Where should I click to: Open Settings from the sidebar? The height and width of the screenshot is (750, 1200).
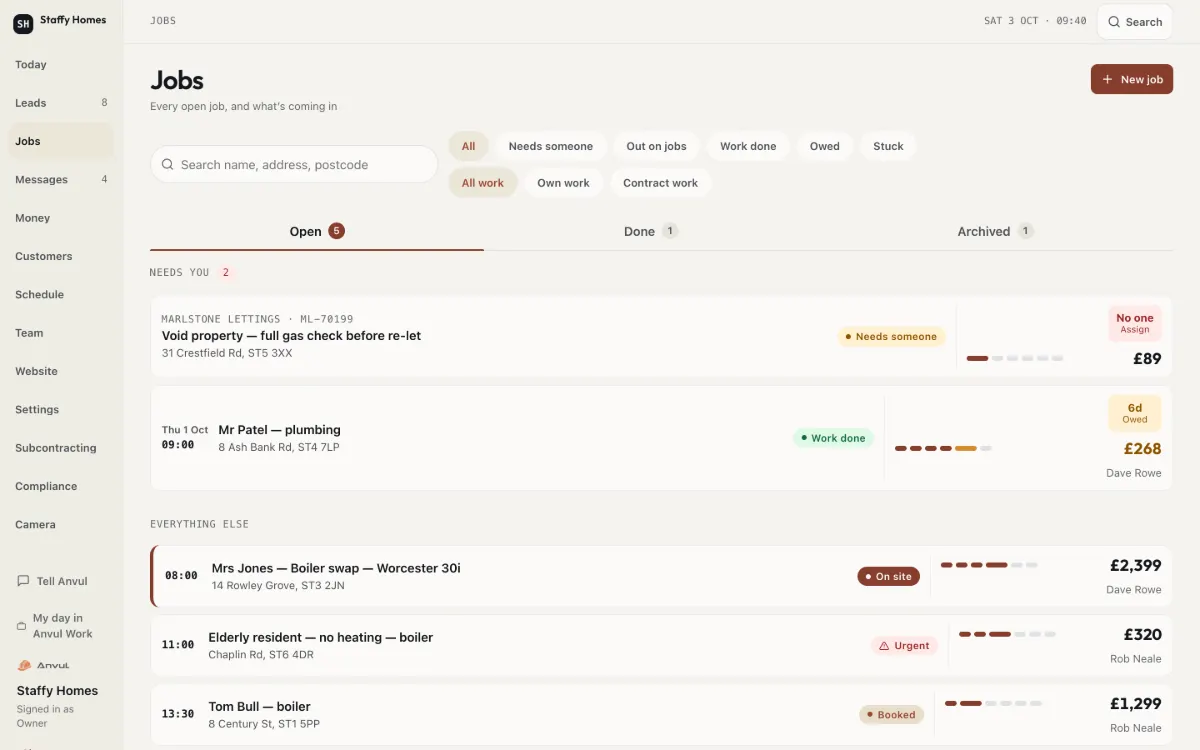click(61, 410)
